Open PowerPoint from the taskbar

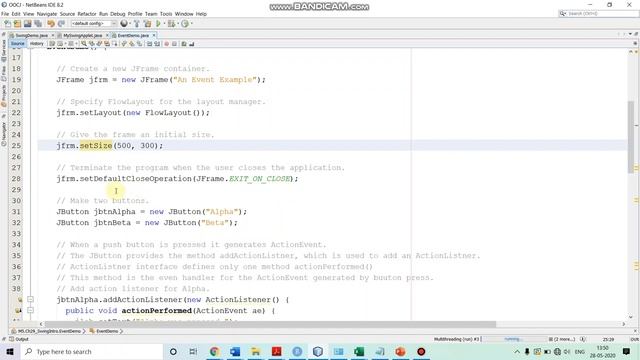[x=400, y=351]
